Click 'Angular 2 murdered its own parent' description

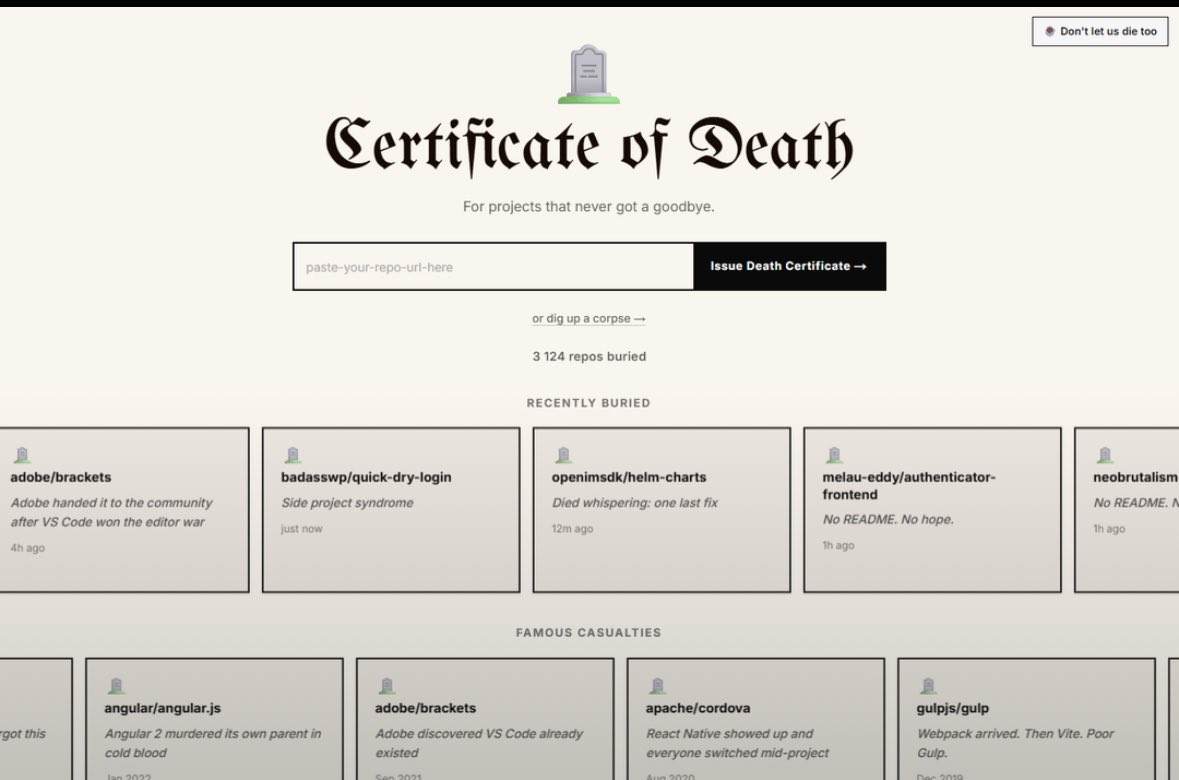(213, 743)
